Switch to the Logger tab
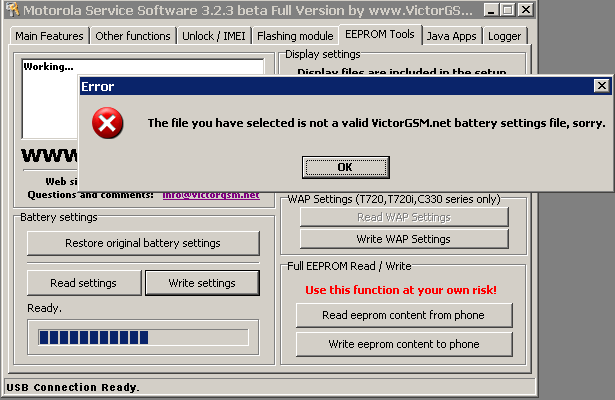This screenshot has height=400, width=615. click(504, 36)
